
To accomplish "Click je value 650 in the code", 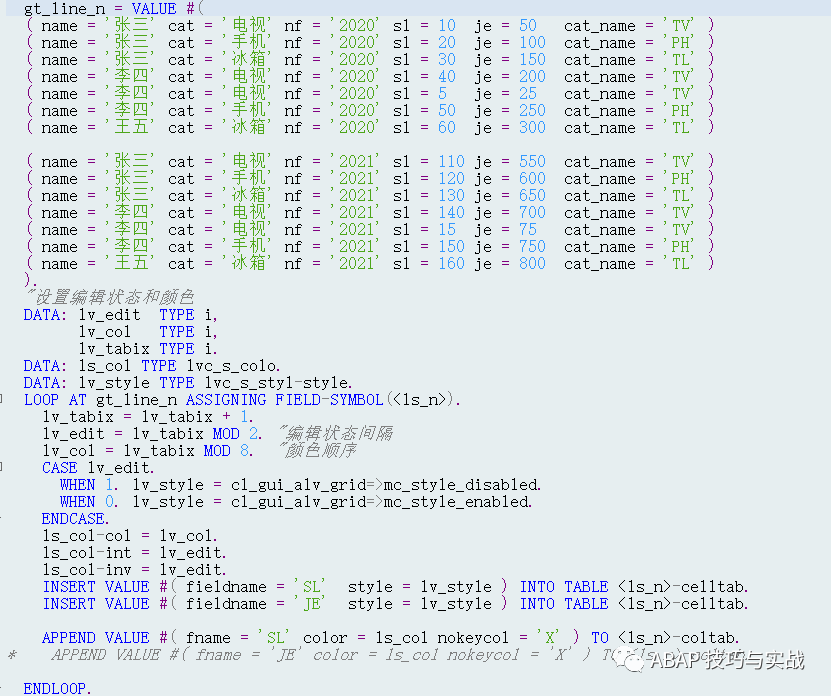I will (x=532, y=196).
